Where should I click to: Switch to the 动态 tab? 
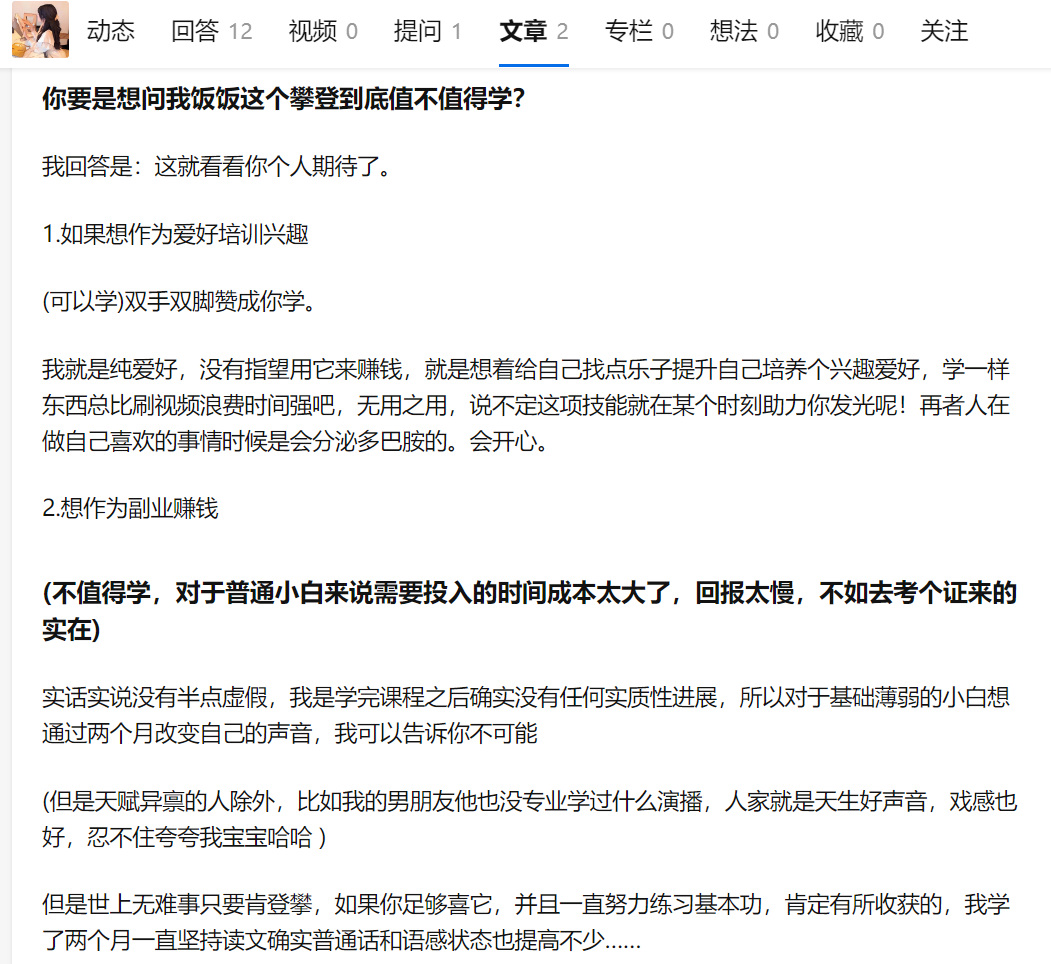point(111,32)
